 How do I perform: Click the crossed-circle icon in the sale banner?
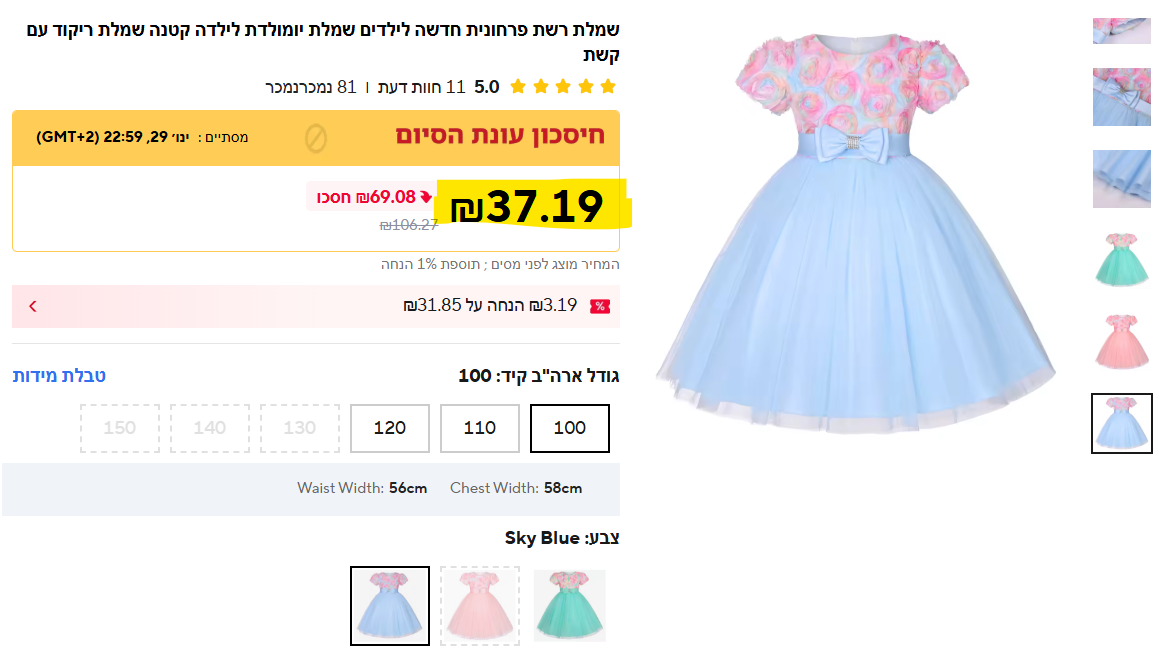click(x=315, y=138)
